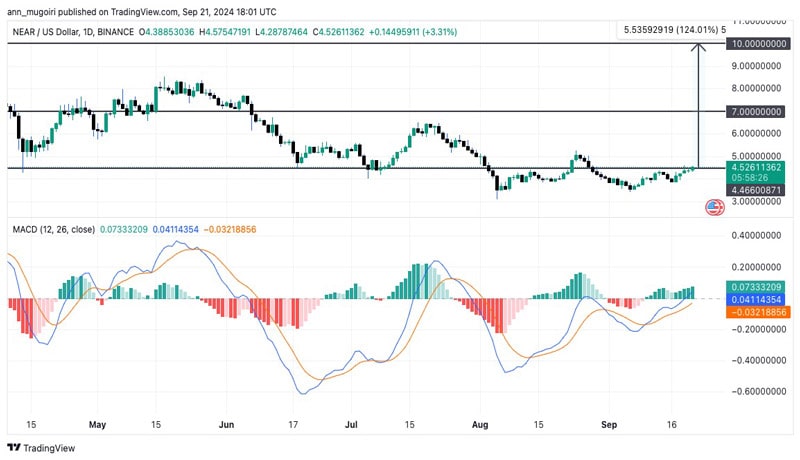Select the 10.00000000 price line label
Screen dimensions: 800x460
(x=759, y=44)
